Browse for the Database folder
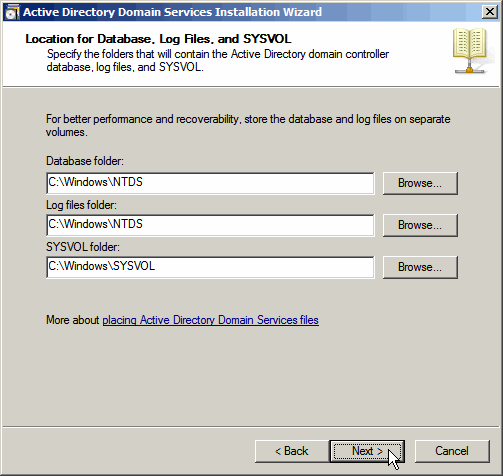Screen dimensions: 503x476 click(420, 183)
